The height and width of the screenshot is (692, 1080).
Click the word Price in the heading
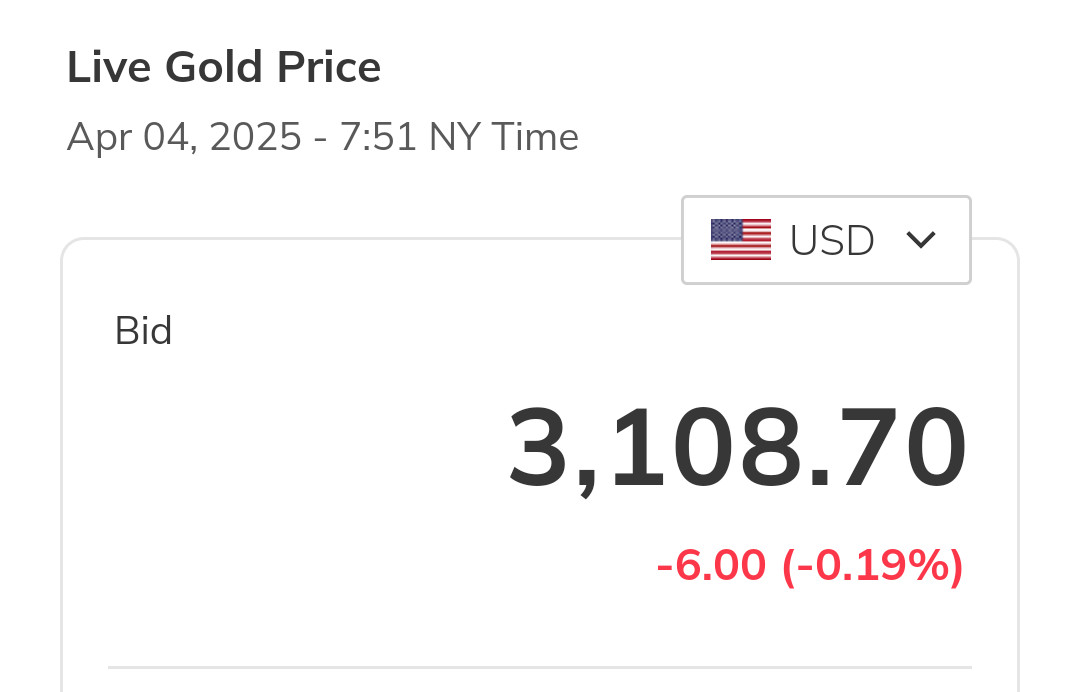pyautogui.click(x=330, y=68)
